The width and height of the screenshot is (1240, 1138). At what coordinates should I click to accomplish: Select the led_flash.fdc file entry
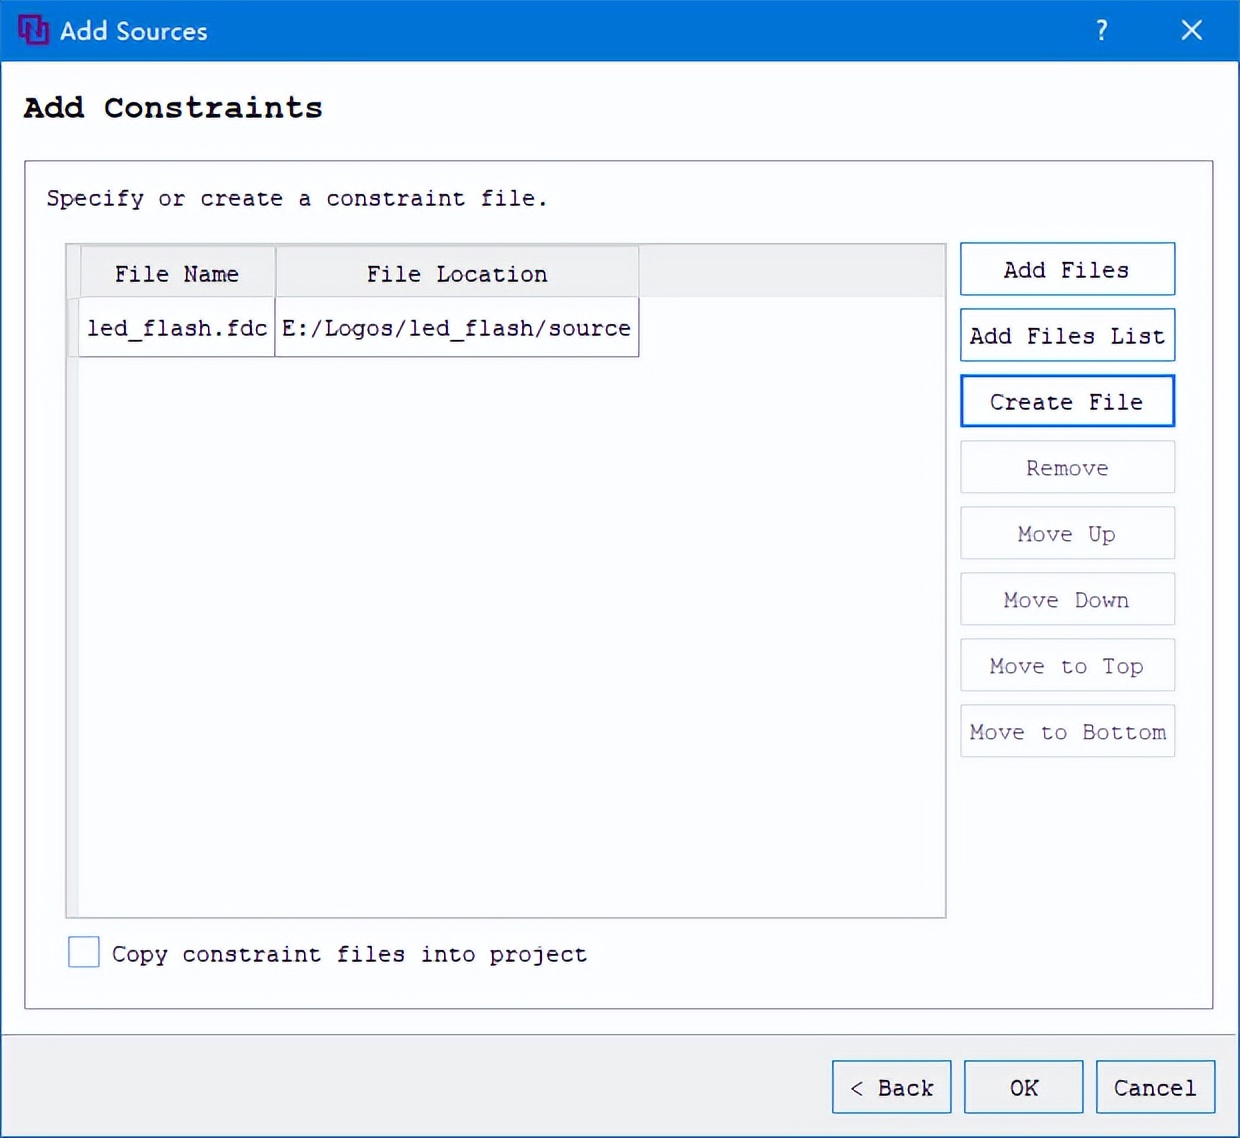coord(177,328)
